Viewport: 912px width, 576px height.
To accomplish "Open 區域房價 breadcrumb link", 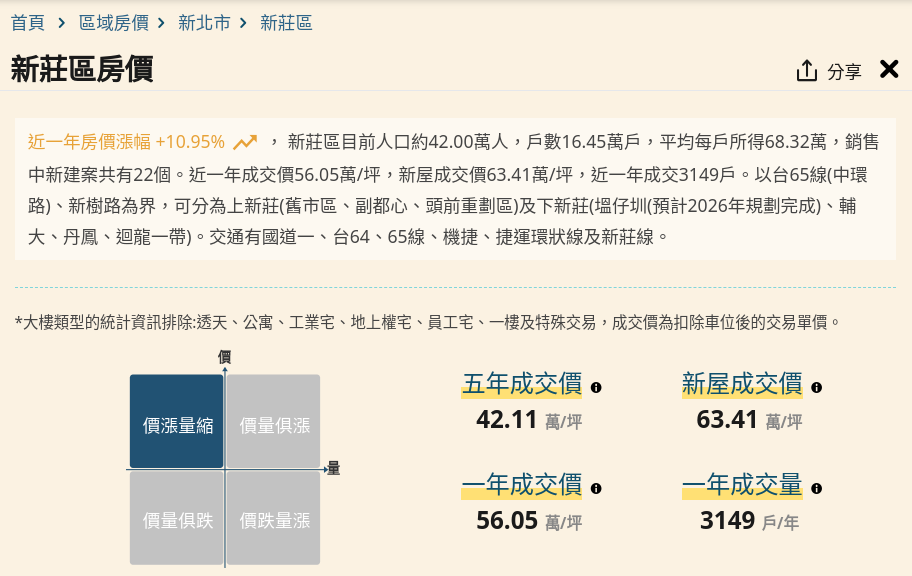I will (113, 22).
